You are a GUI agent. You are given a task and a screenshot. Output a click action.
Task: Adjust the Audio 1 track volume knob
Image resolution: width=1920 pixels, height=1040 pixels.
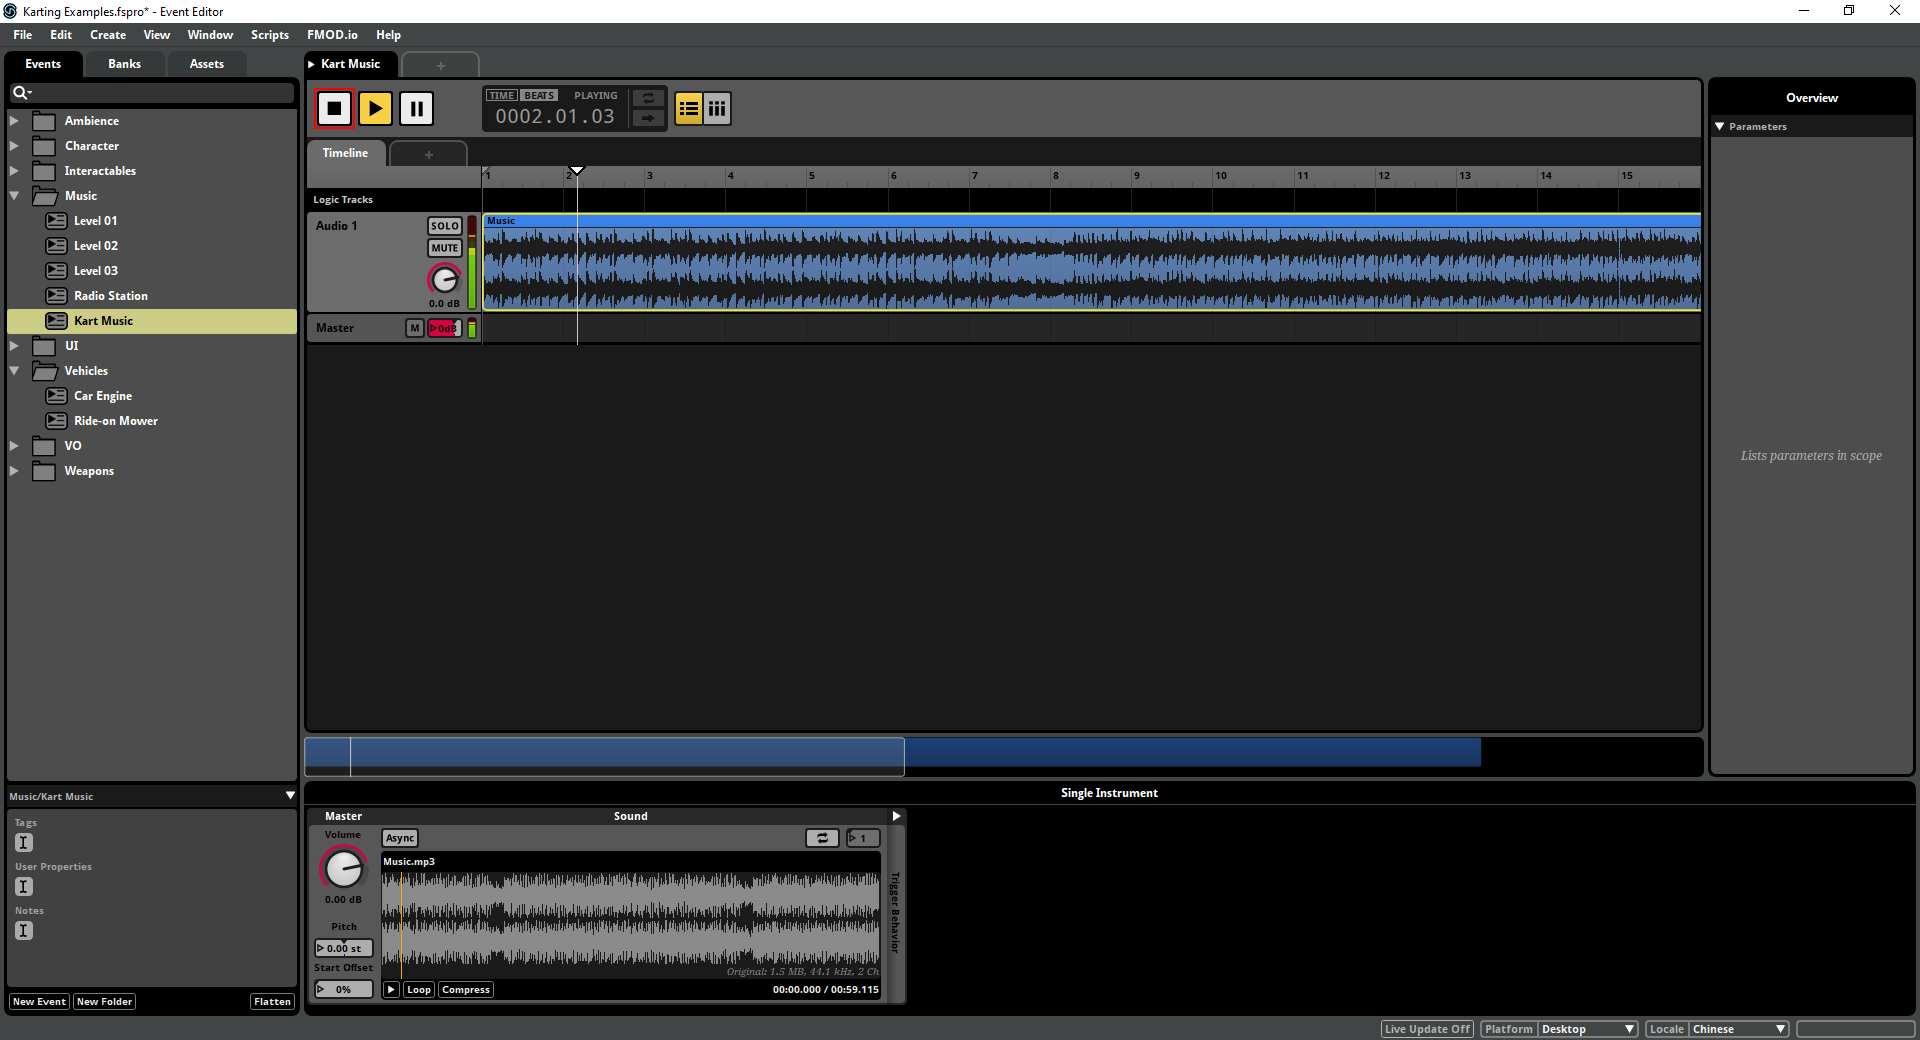[444, 280]
